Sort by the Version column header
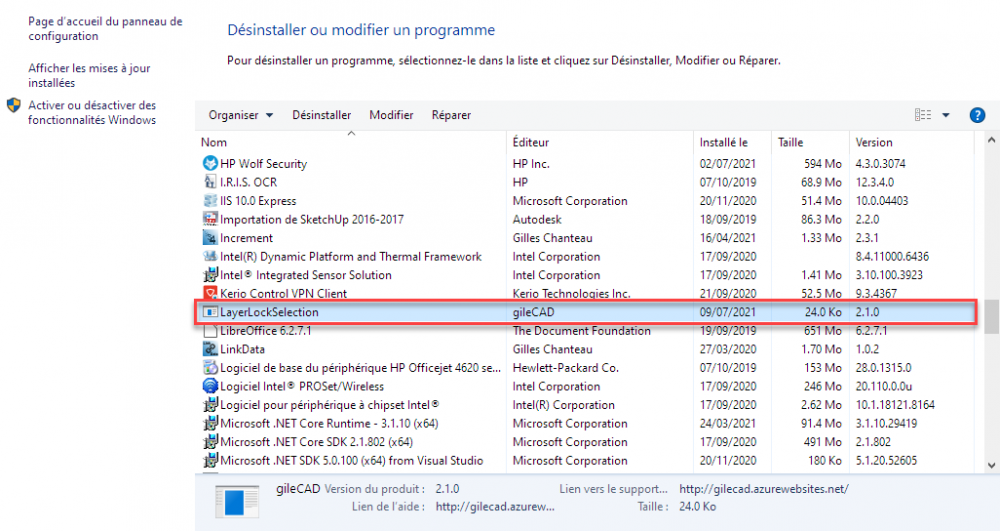The width and height of the screenshot is (1000, 531). point(874,142)
